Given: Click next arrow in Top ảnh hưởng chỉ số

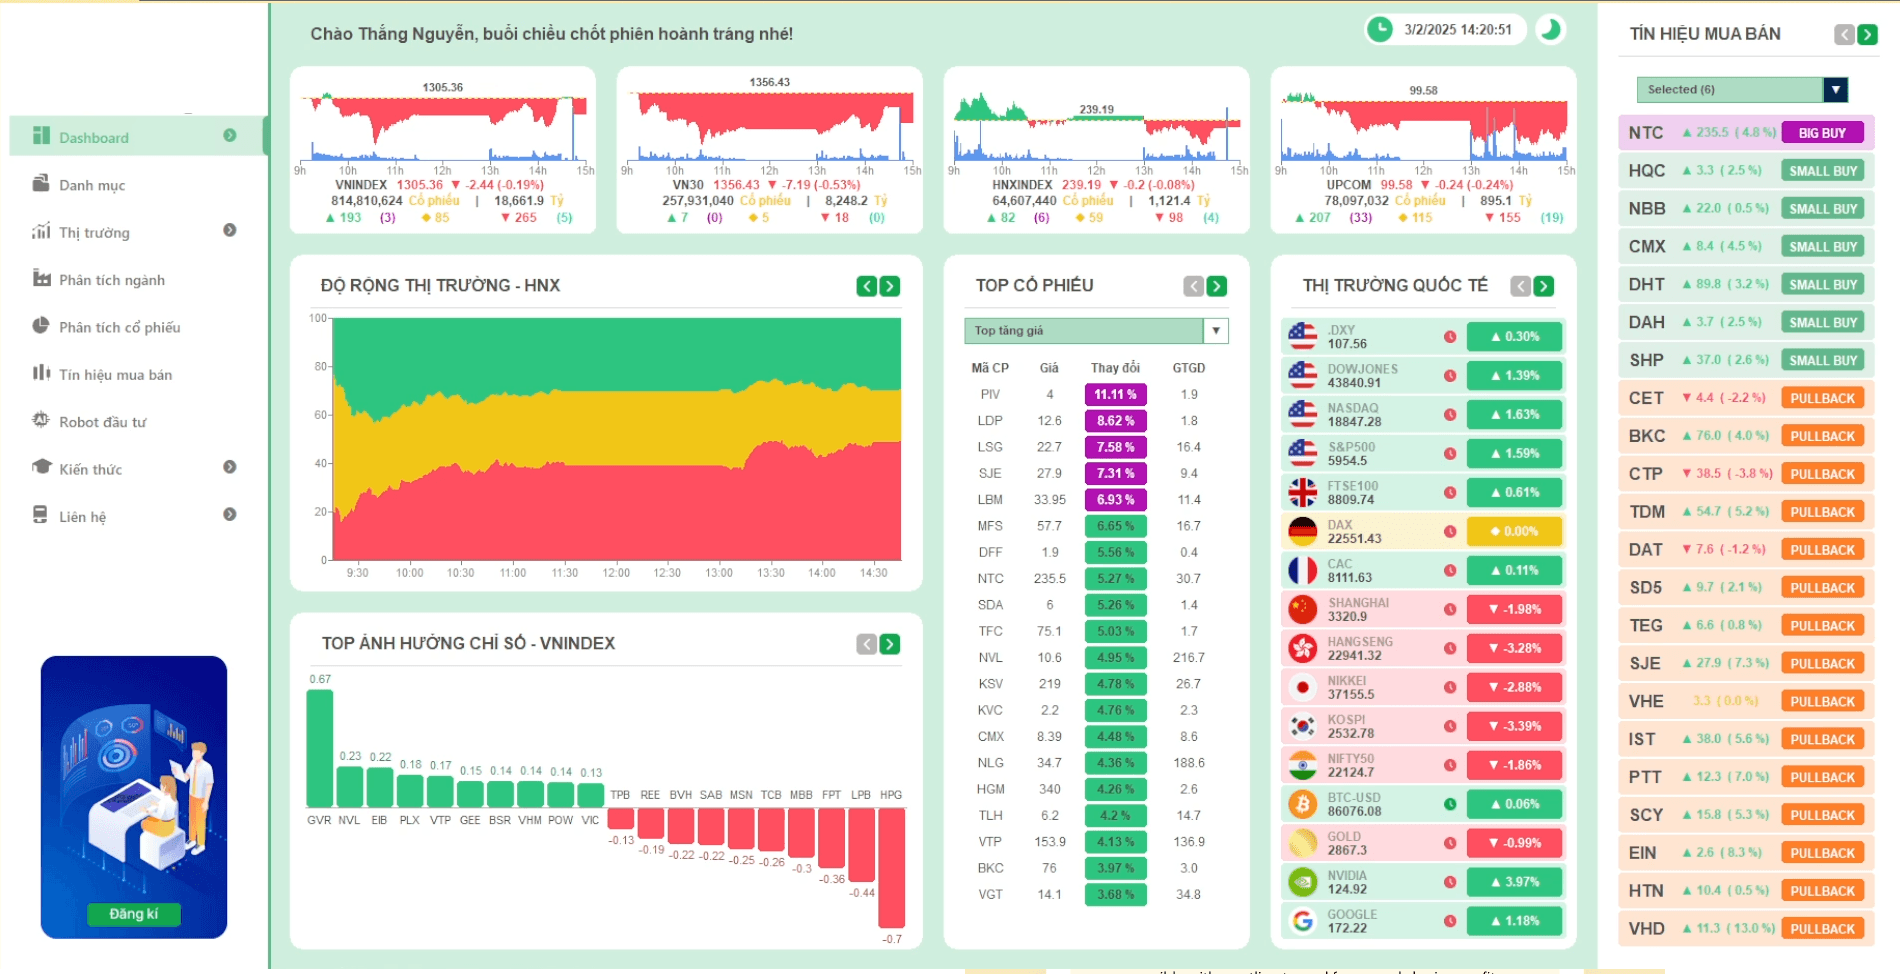Looking at the screenshot, I should [889, 645].
